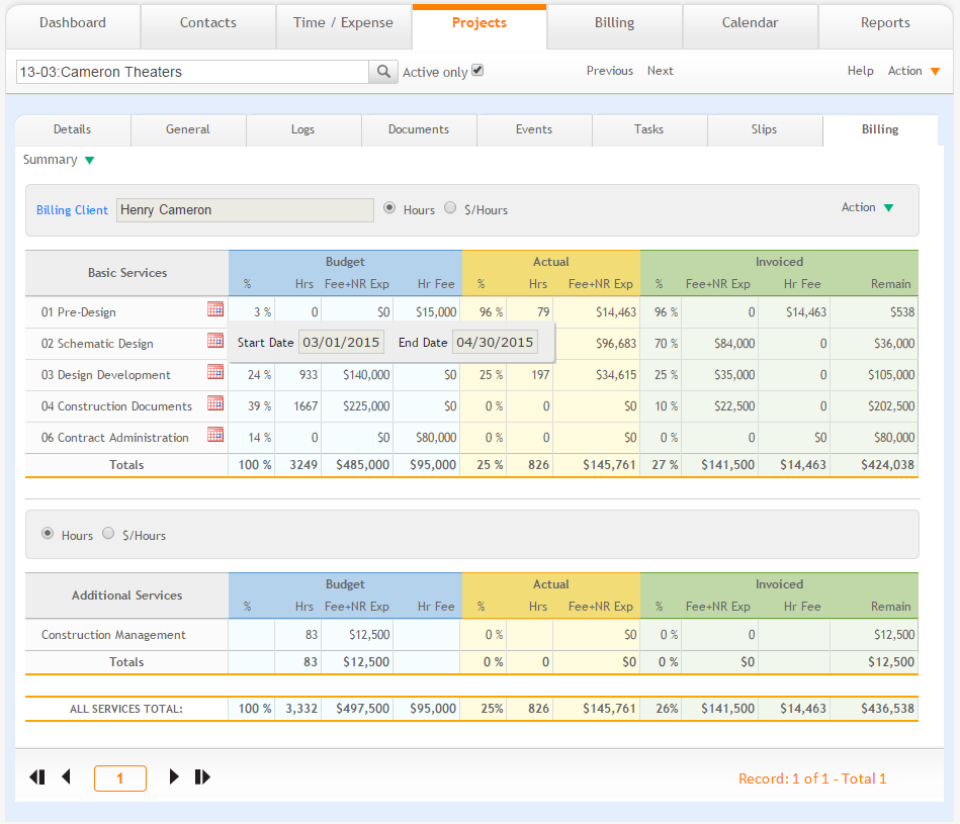Select the 03 Design Development row label
The width and height of the screenshot is (960, 824).
(x=106, y=375)
